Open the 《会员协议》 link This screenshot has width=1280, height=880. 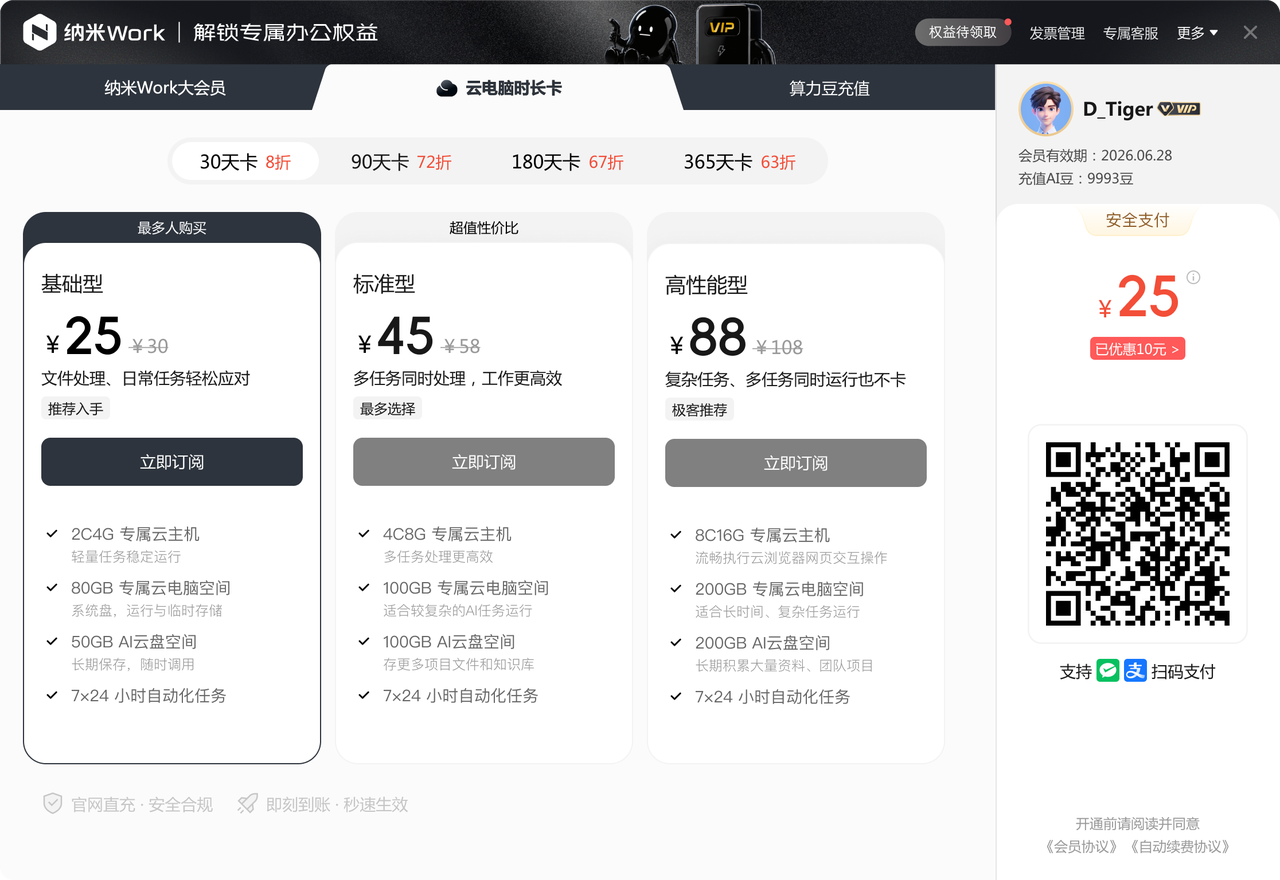(1083, 846)
